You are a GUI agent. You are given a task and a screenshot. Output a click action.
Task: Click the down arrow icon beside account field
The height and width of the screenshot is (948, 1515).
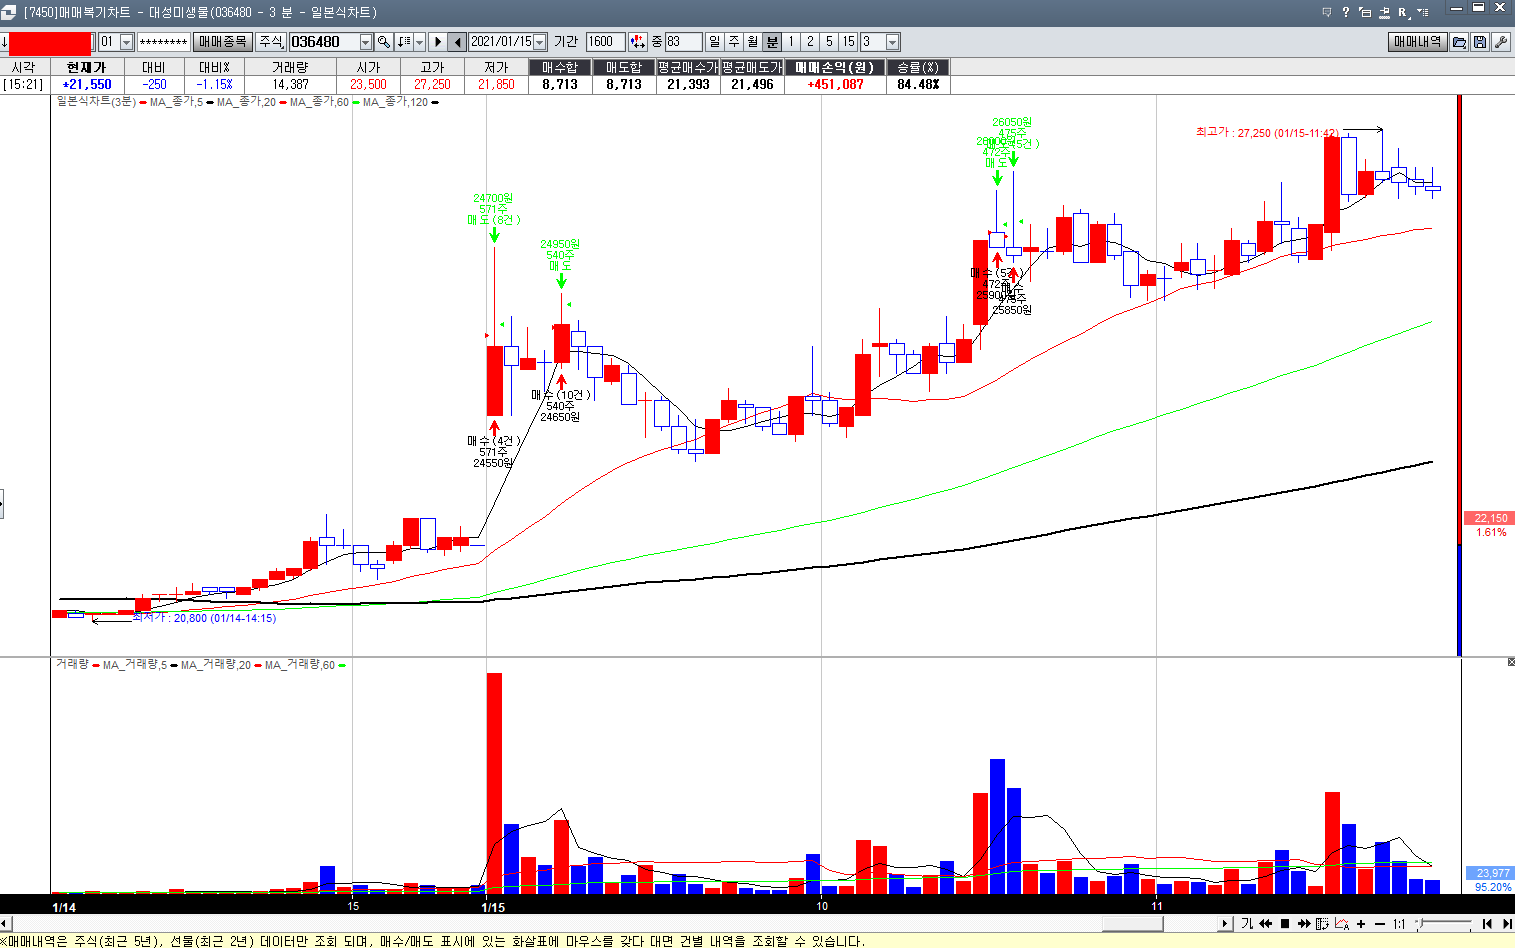4,42
